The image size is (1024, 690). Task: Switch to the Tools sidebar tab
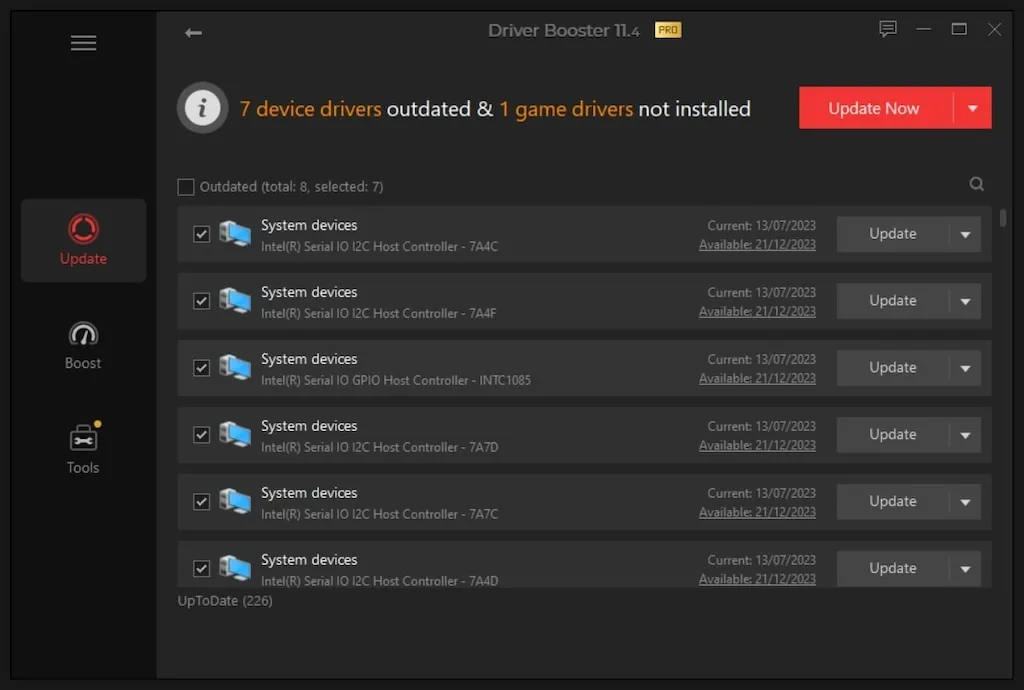[x=84, y=449]
